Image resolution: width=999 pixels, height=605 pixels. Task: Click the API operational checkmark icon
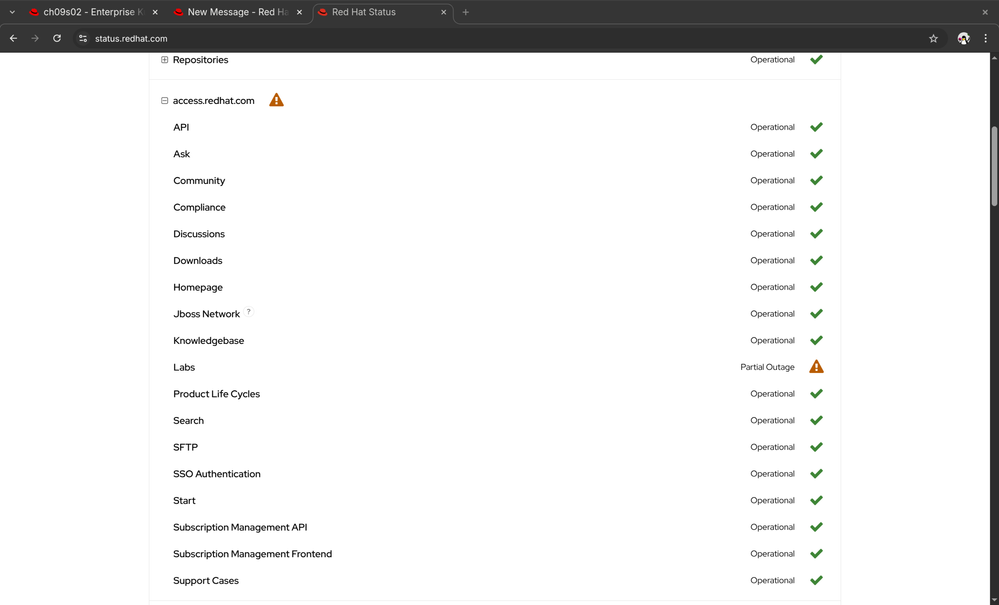816,127
